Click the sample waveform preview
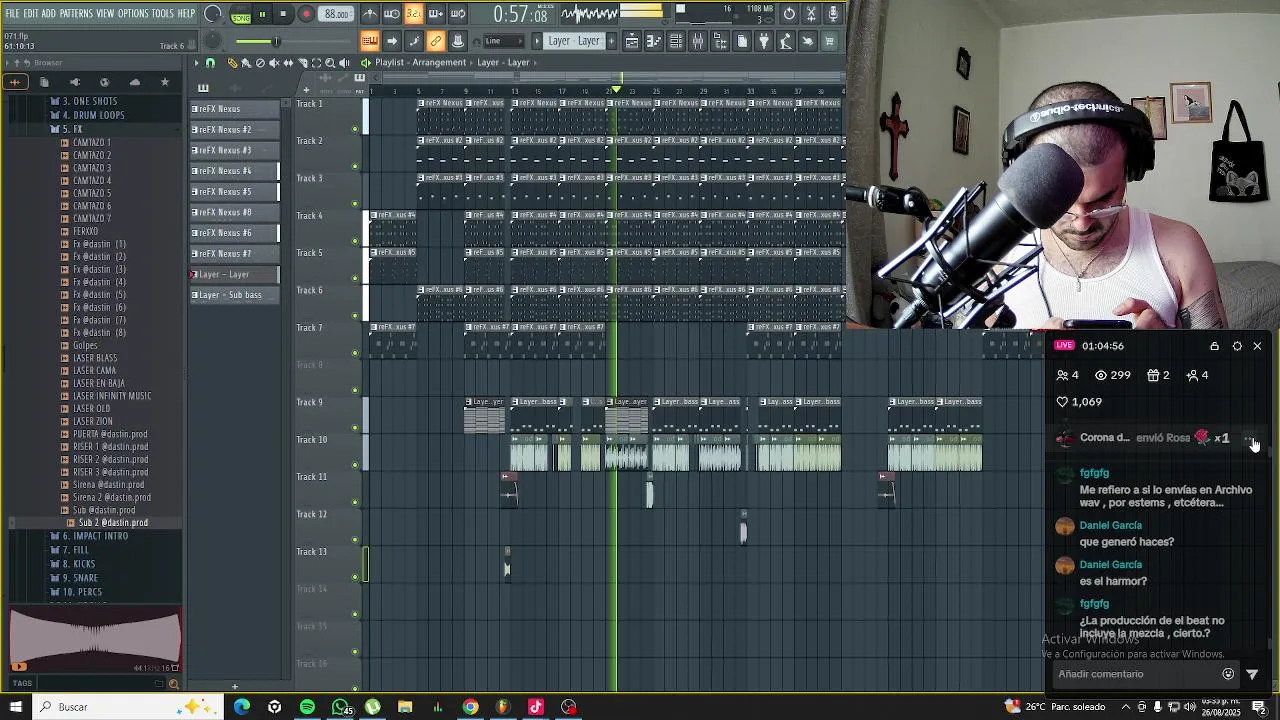Viewport: 1280px width, 720px height. click(95, 640)
